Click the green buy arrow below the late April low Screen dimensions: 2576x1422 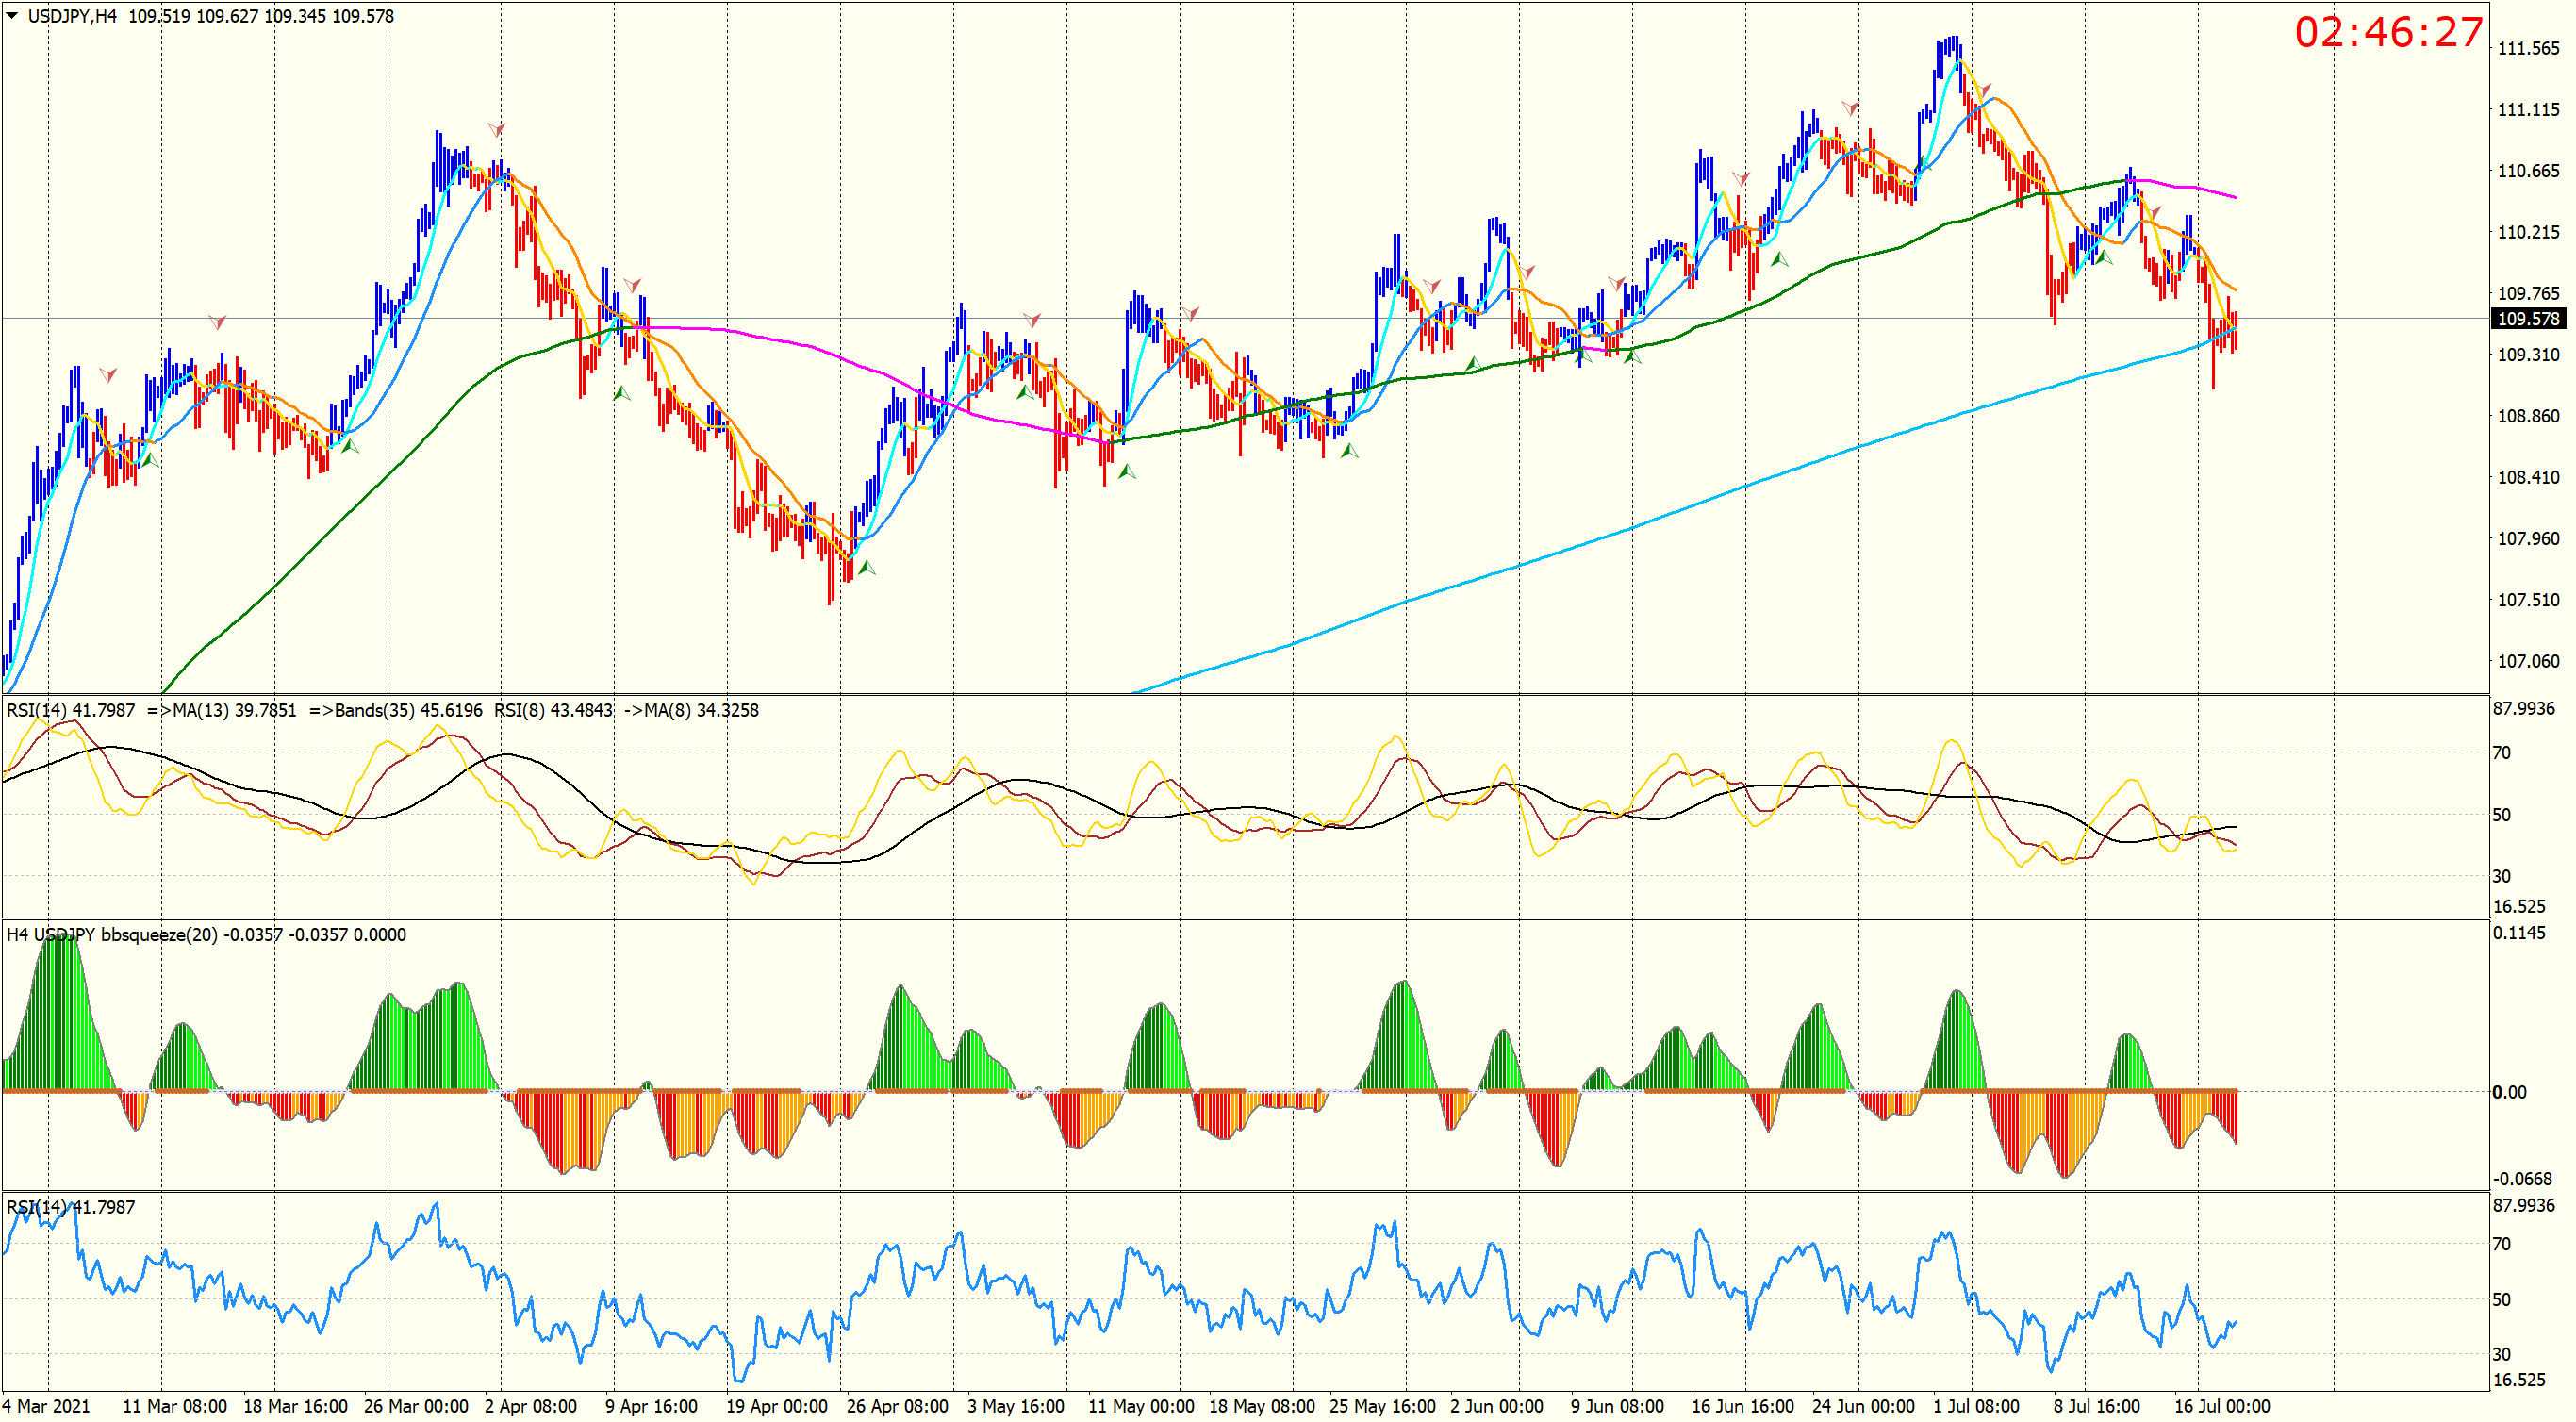(x=866, y=568)
